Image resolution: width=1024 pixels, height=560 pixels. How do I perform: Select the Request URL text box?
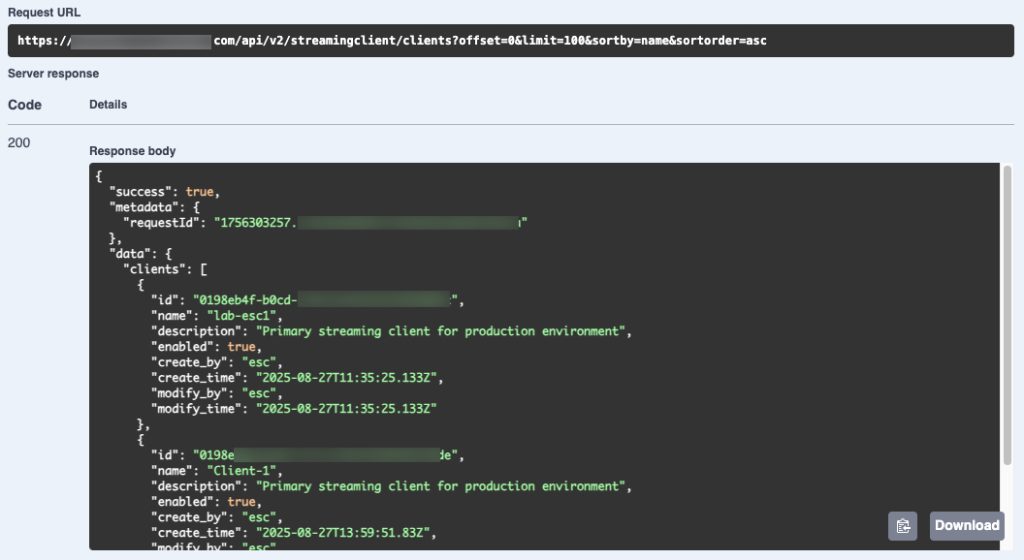[x=511, y=40]
